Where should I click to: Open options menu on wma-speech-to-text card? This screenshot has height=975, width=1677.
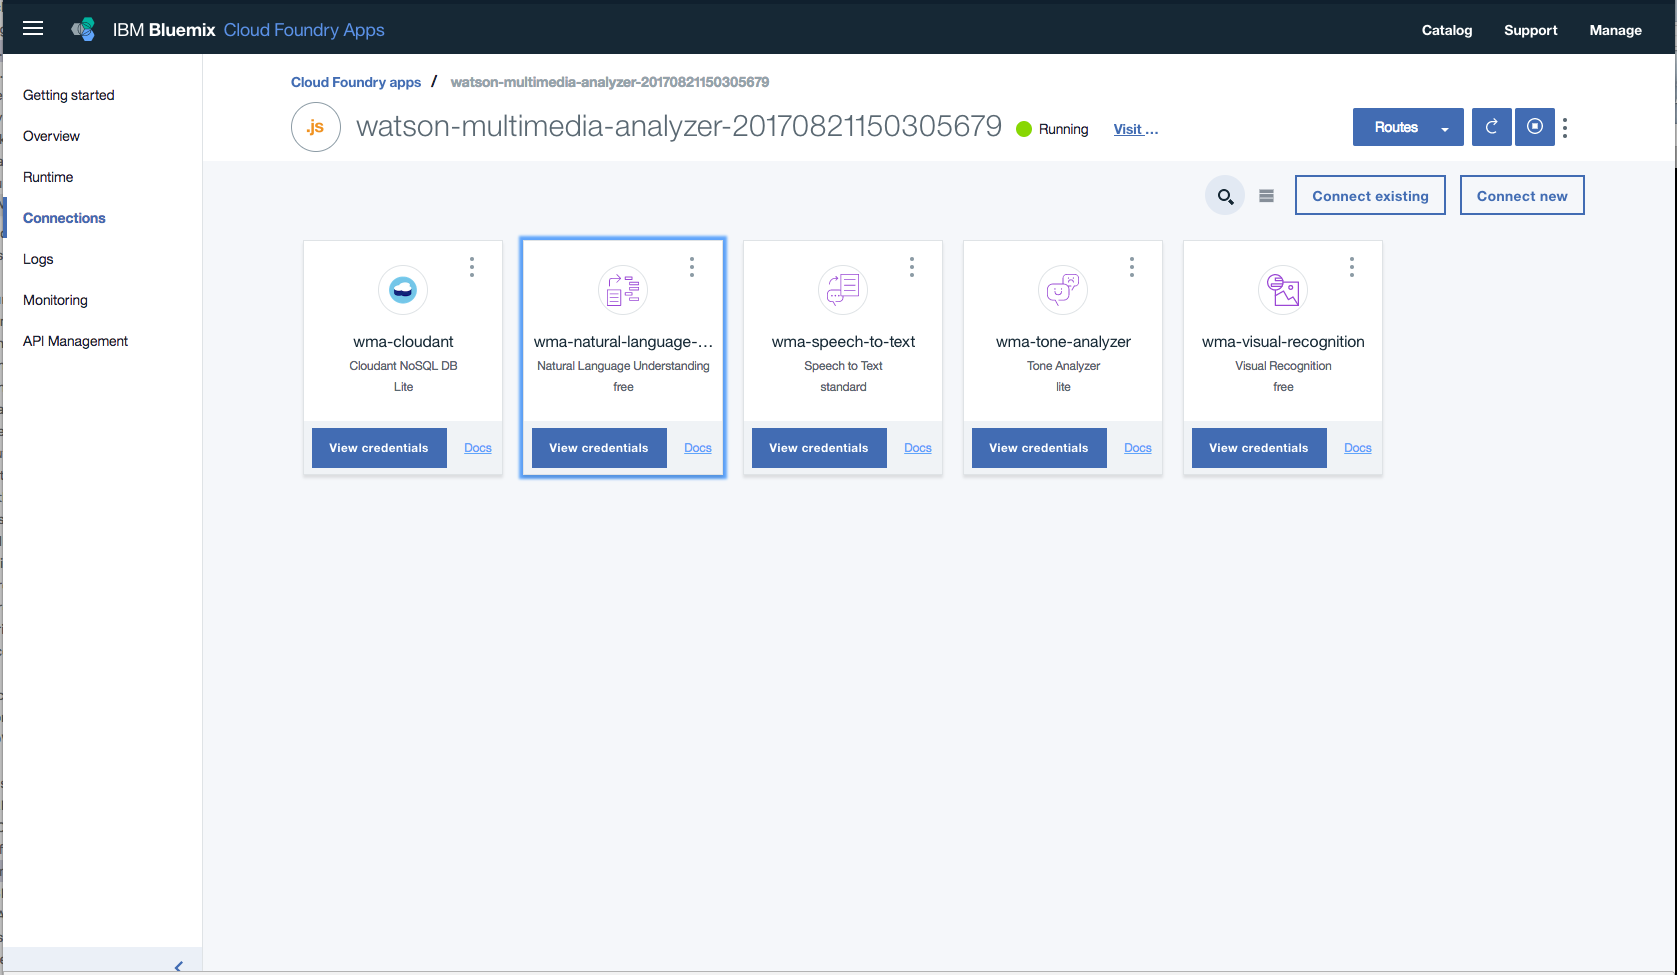click(x=912, y=267)
